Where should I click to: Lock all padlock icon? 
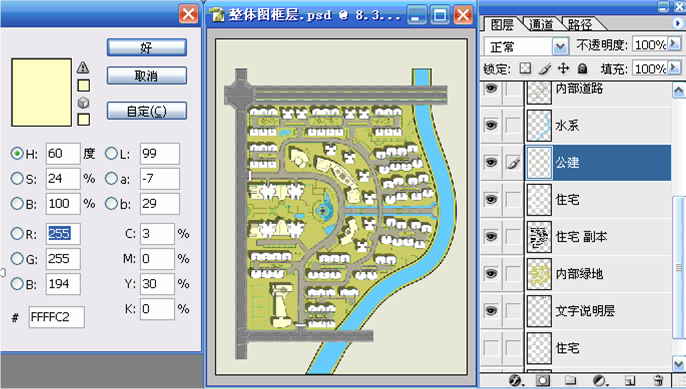point(582,68)
